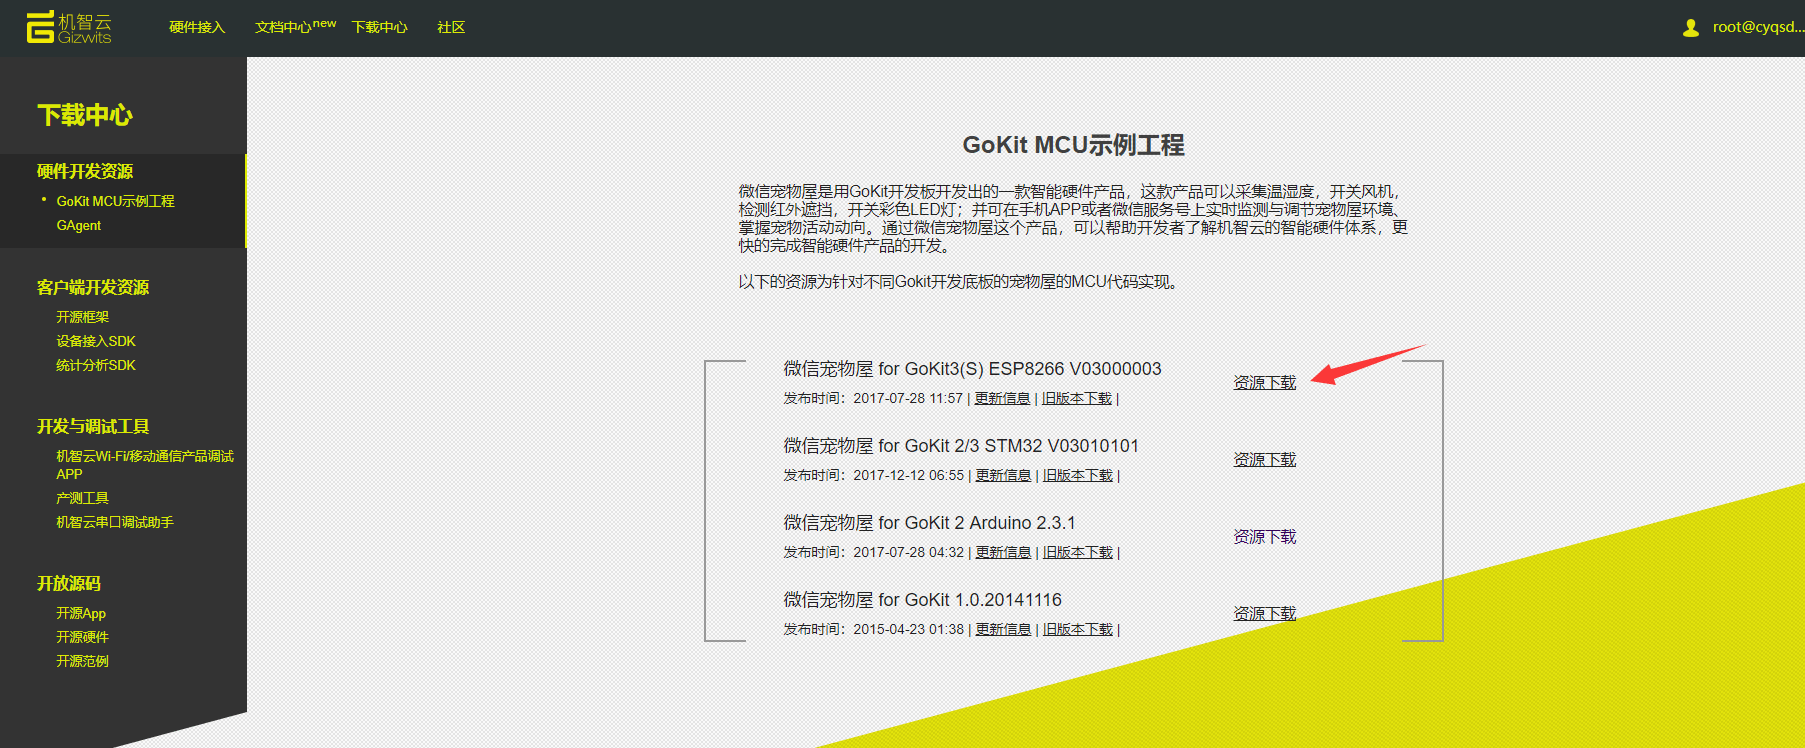Open 更新信息 for ESP8266 V03000003
The width and height of the screenshot is (1805, 748).
coord(1003,398)
